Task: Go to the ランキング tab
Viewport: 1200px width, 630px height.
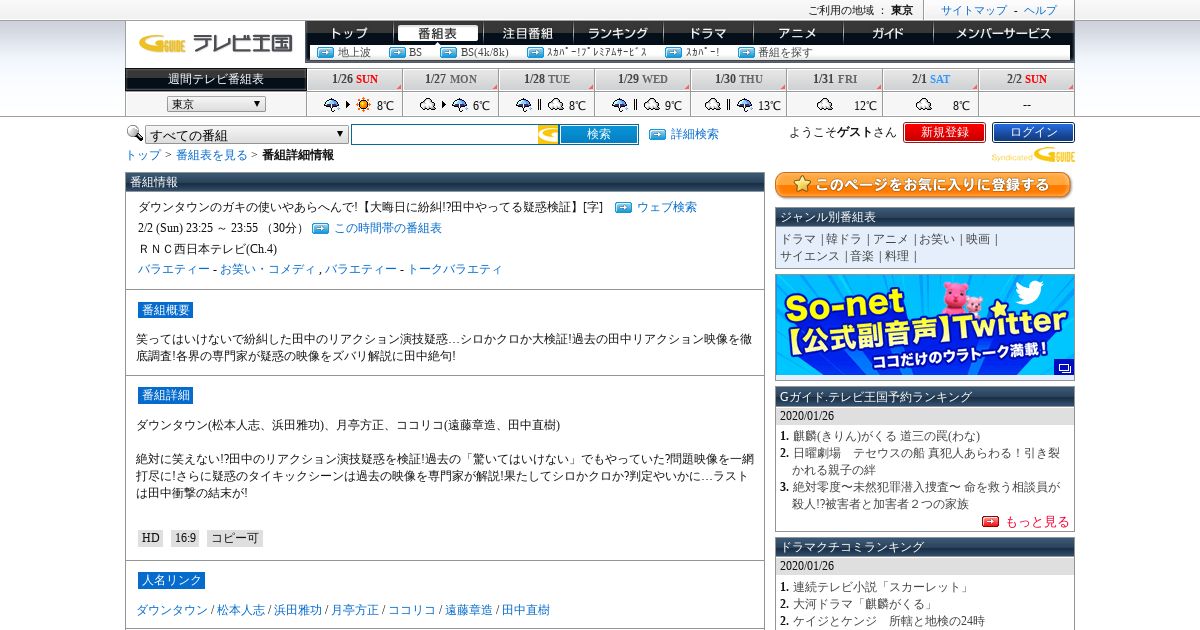Action: 618,33
